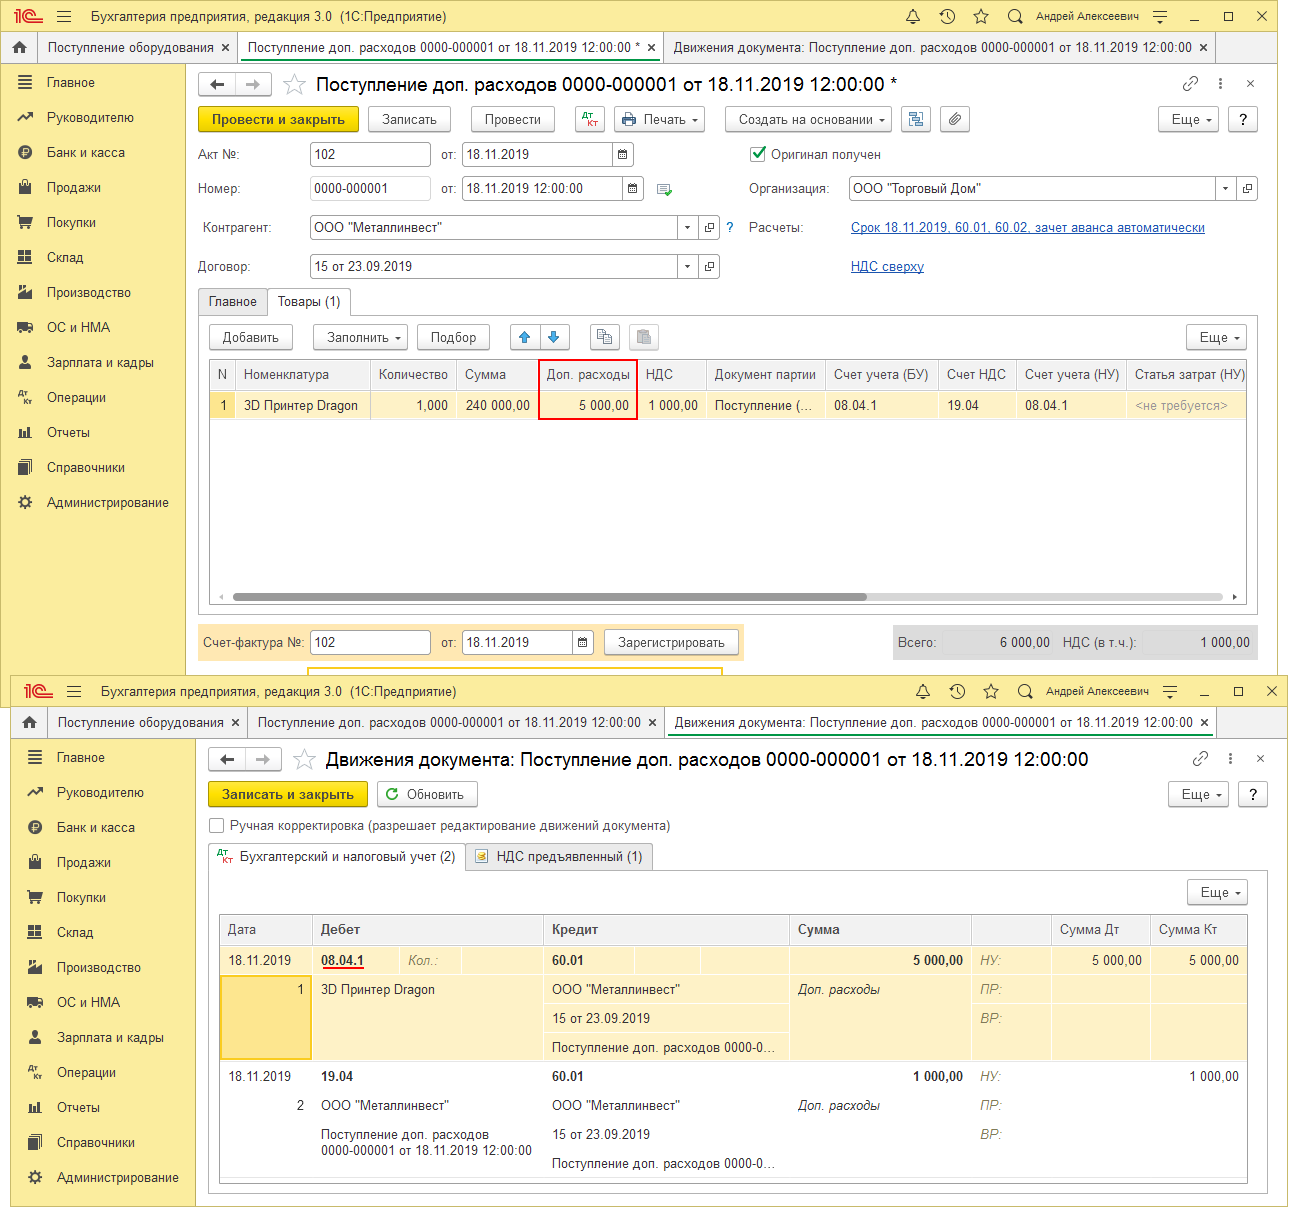
Task: Open Еще menu above postings table
Action: click(1218, 892)
